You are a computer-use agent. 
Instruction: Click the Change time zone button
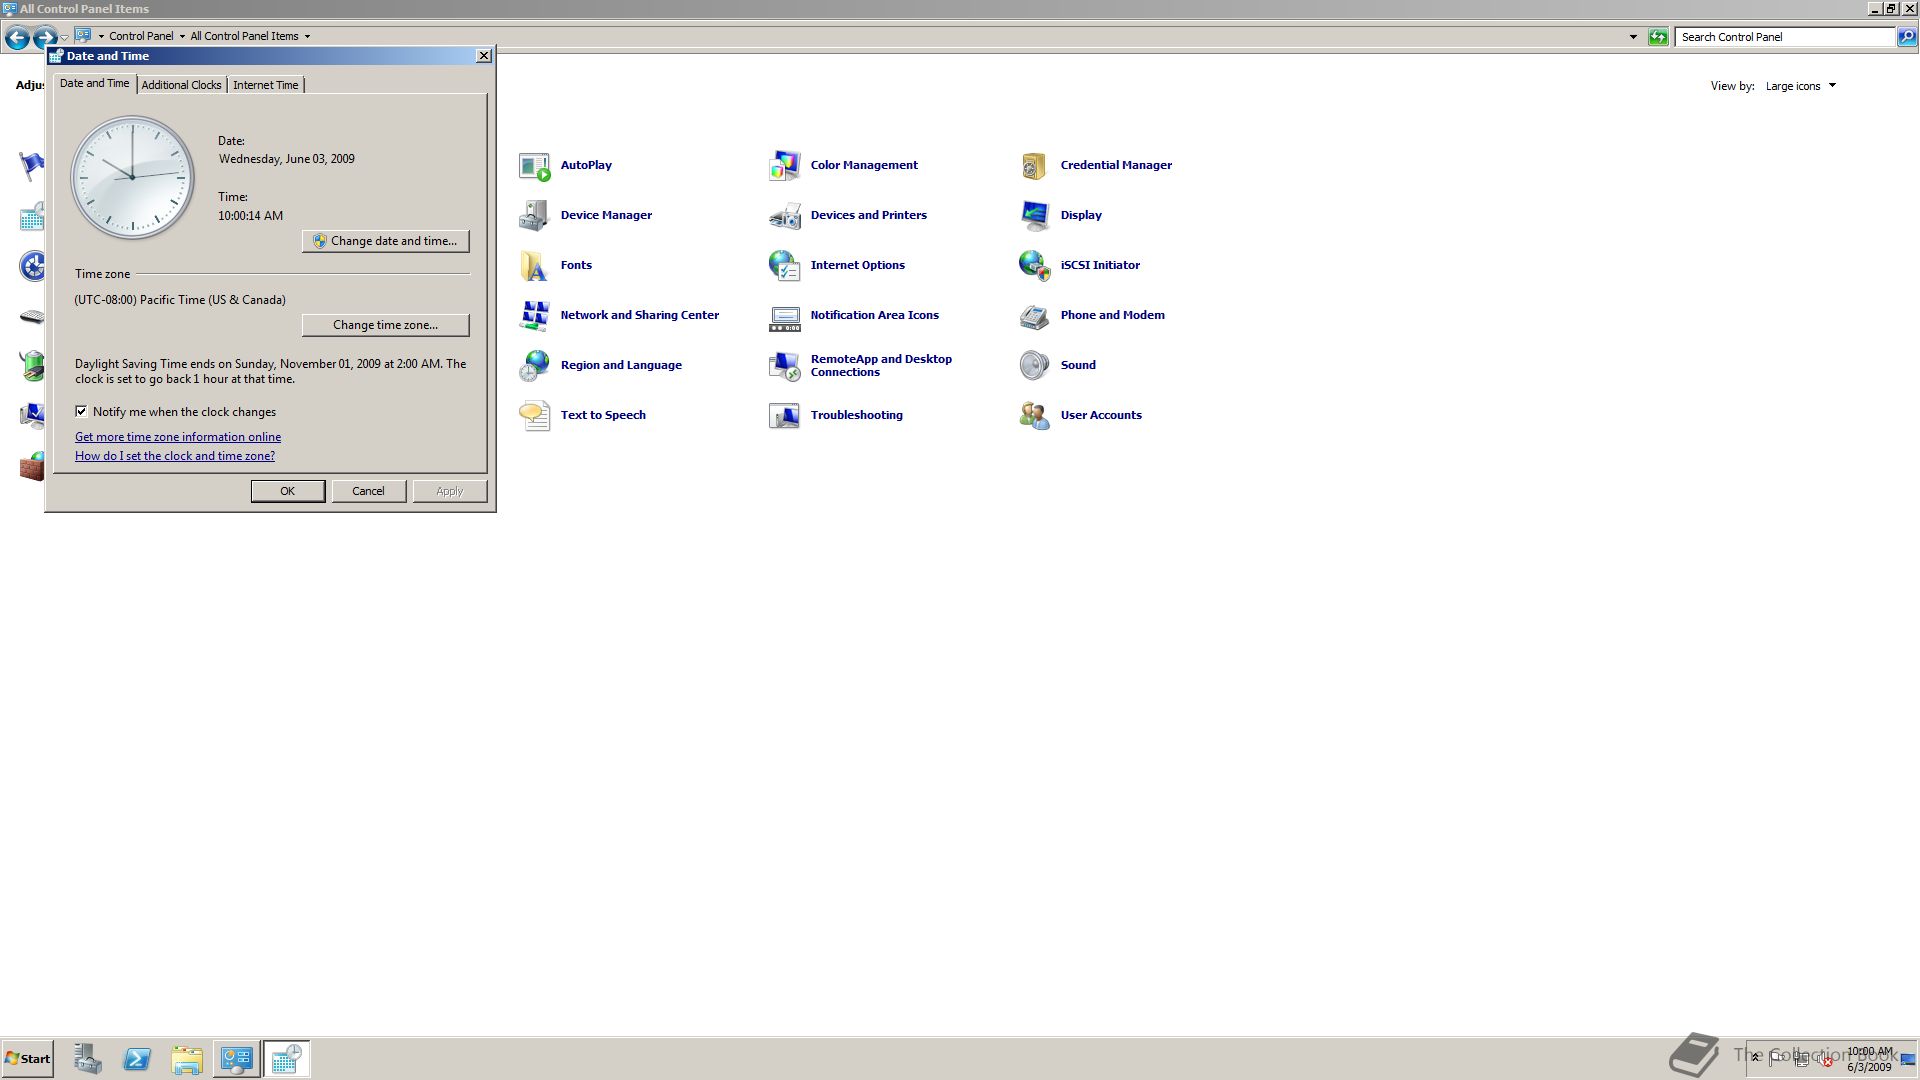click(x=386, y=325)
